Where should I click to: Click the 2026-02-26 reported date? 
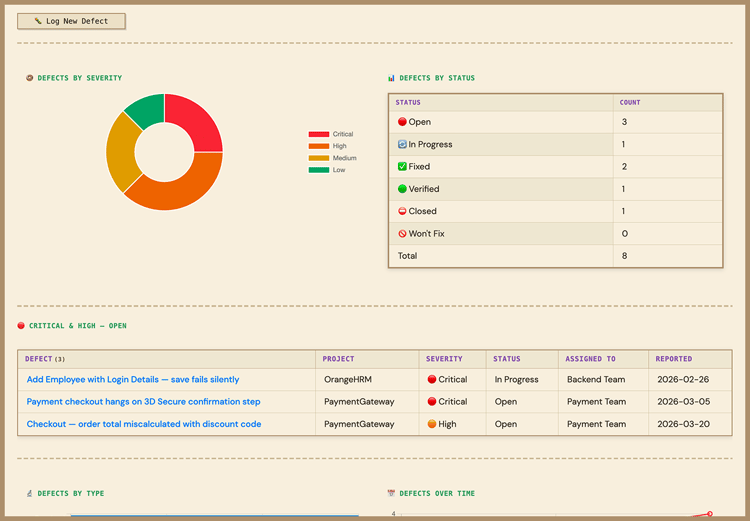pyautogui.click(x=683, y=379)
